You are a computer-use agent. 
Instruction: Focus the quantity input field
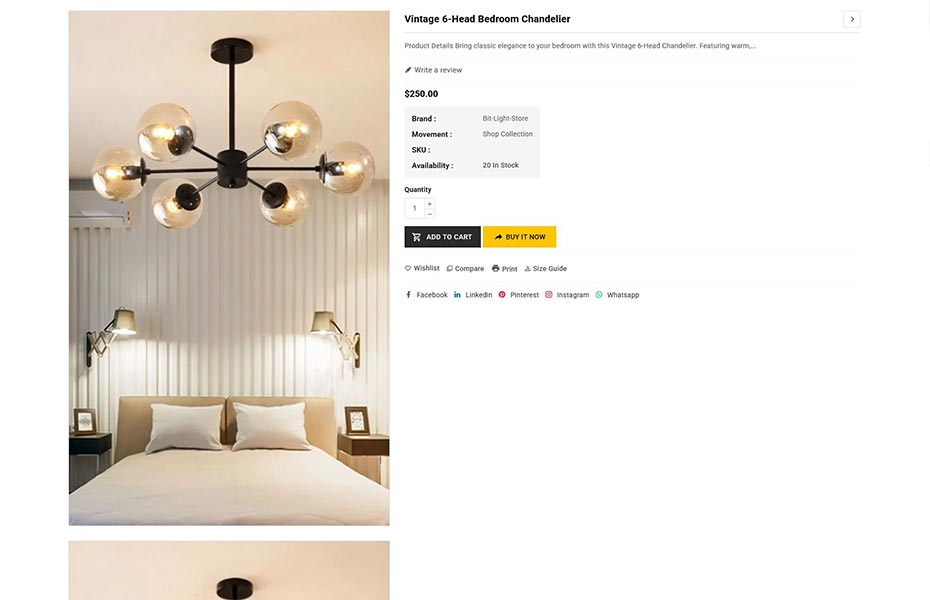click(415, 208)
